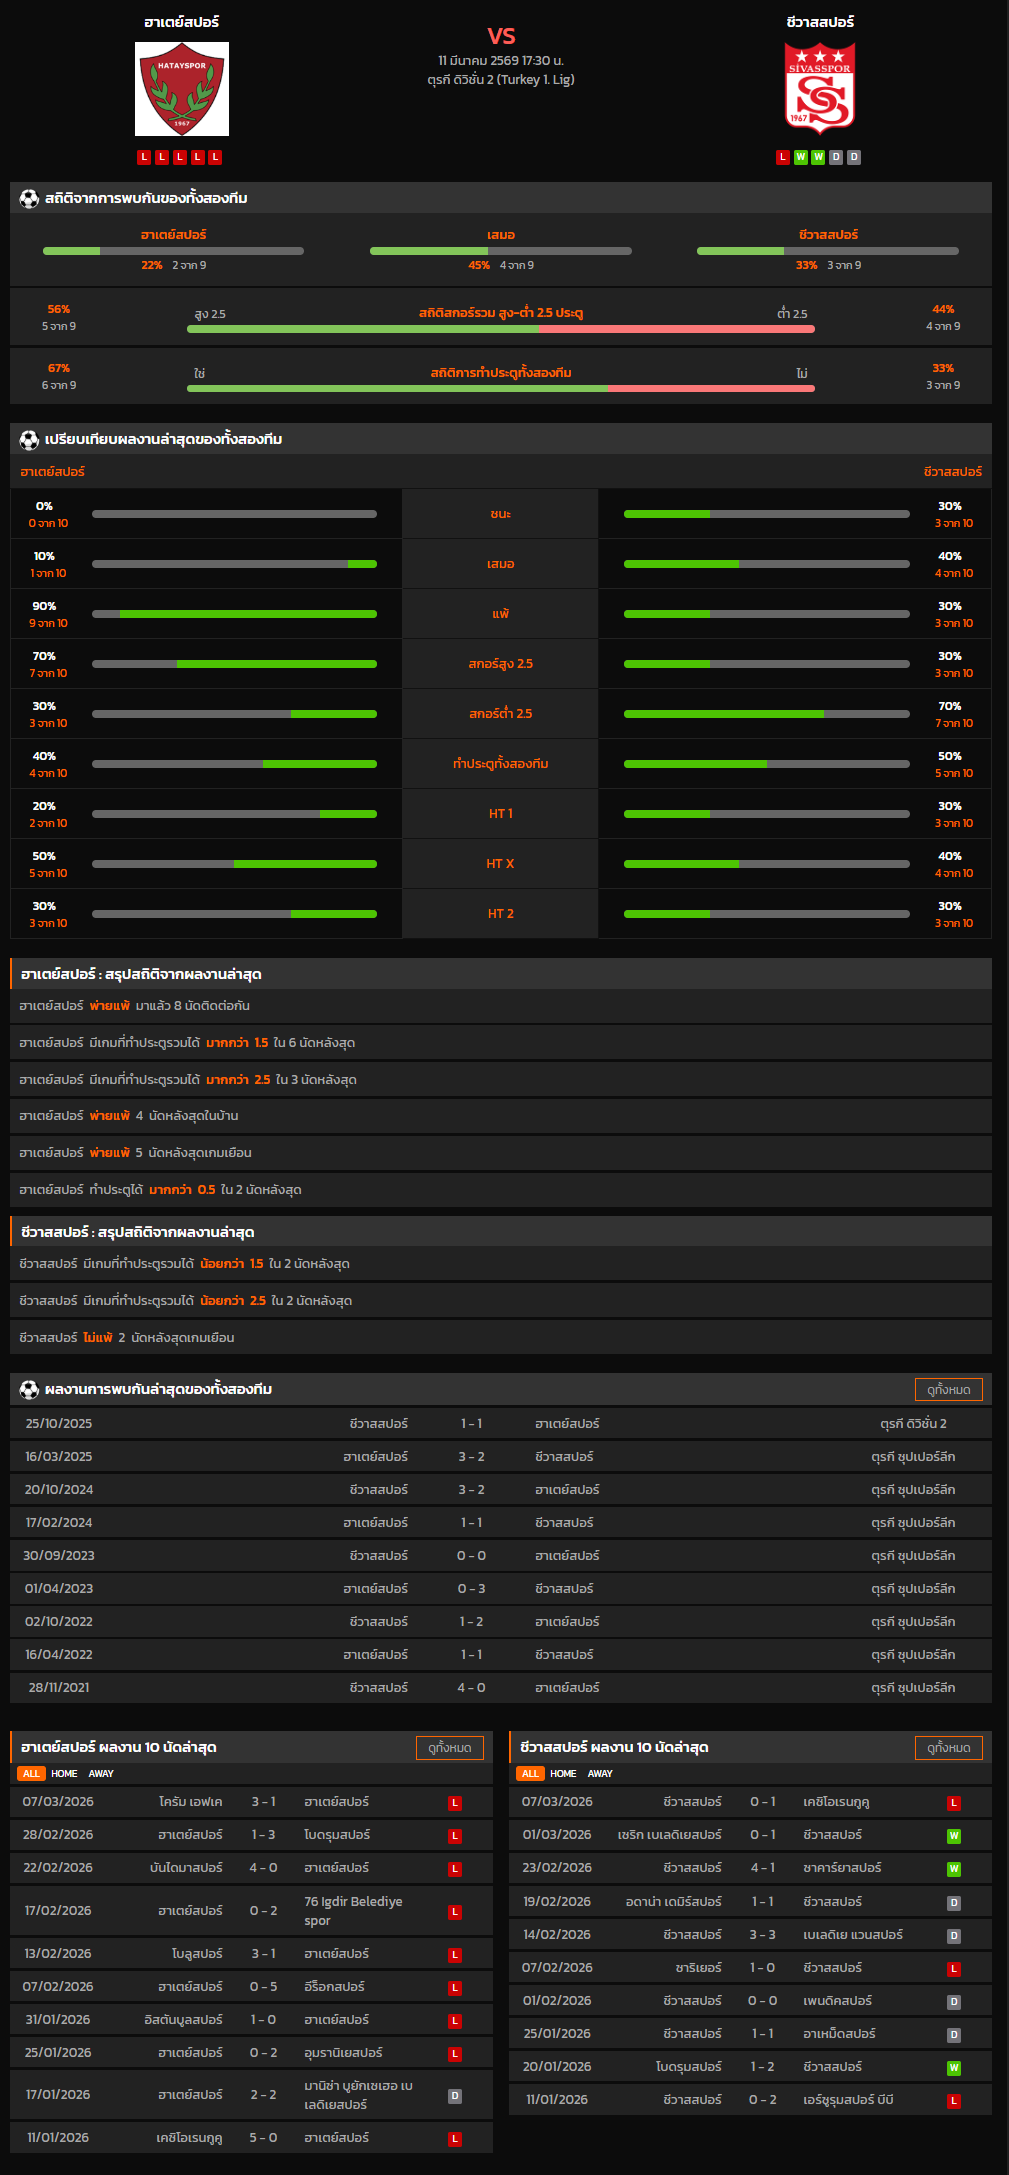
Task: Open view-all button for Hatayspor last 10 matches
Action: [x=449, y=1748]
